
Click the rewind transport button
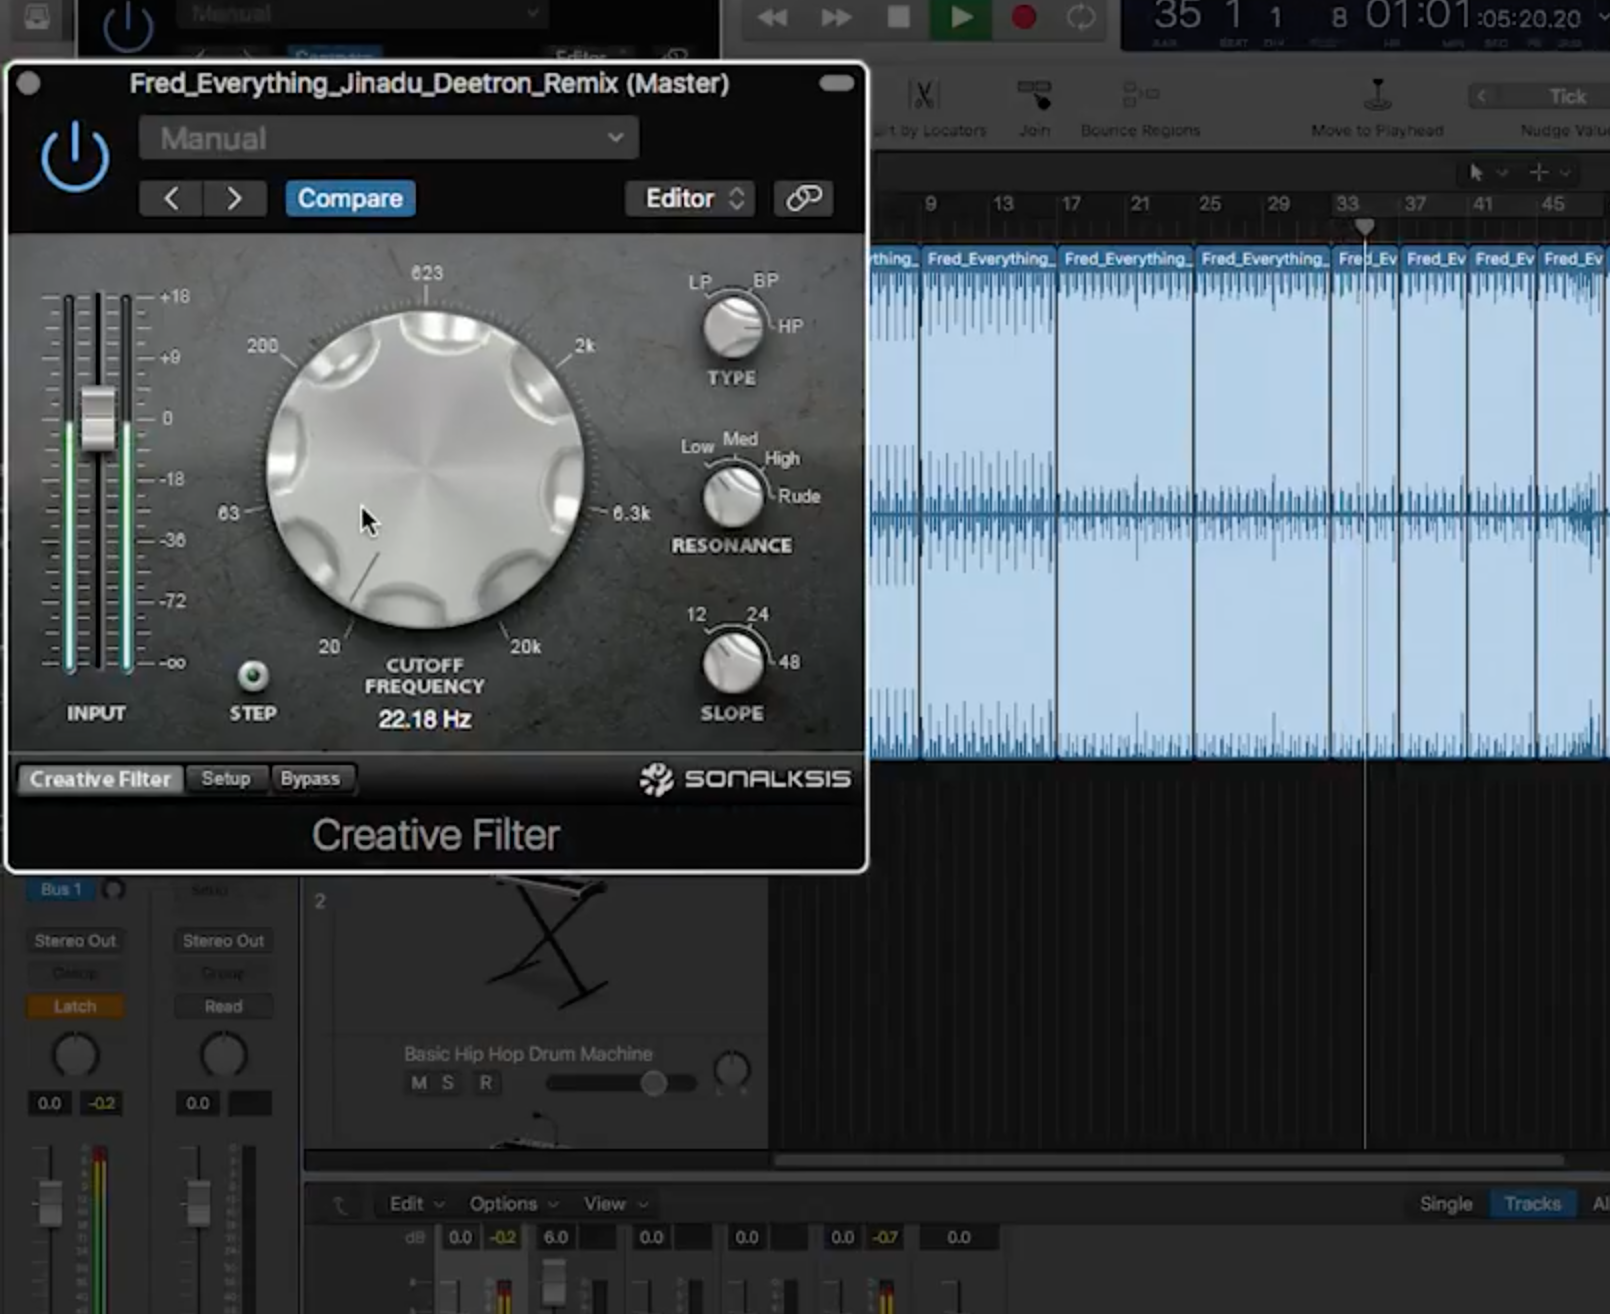(772, 17)
